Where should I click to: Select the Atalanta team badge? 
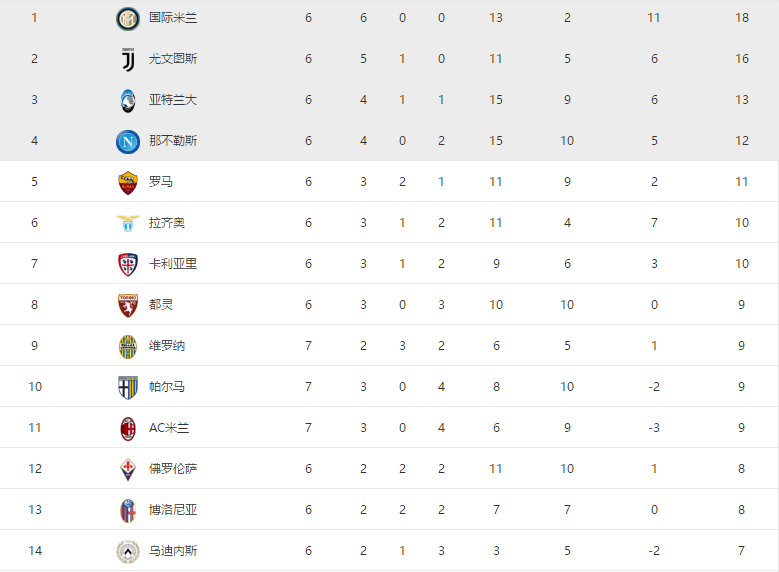click(128, 101)
